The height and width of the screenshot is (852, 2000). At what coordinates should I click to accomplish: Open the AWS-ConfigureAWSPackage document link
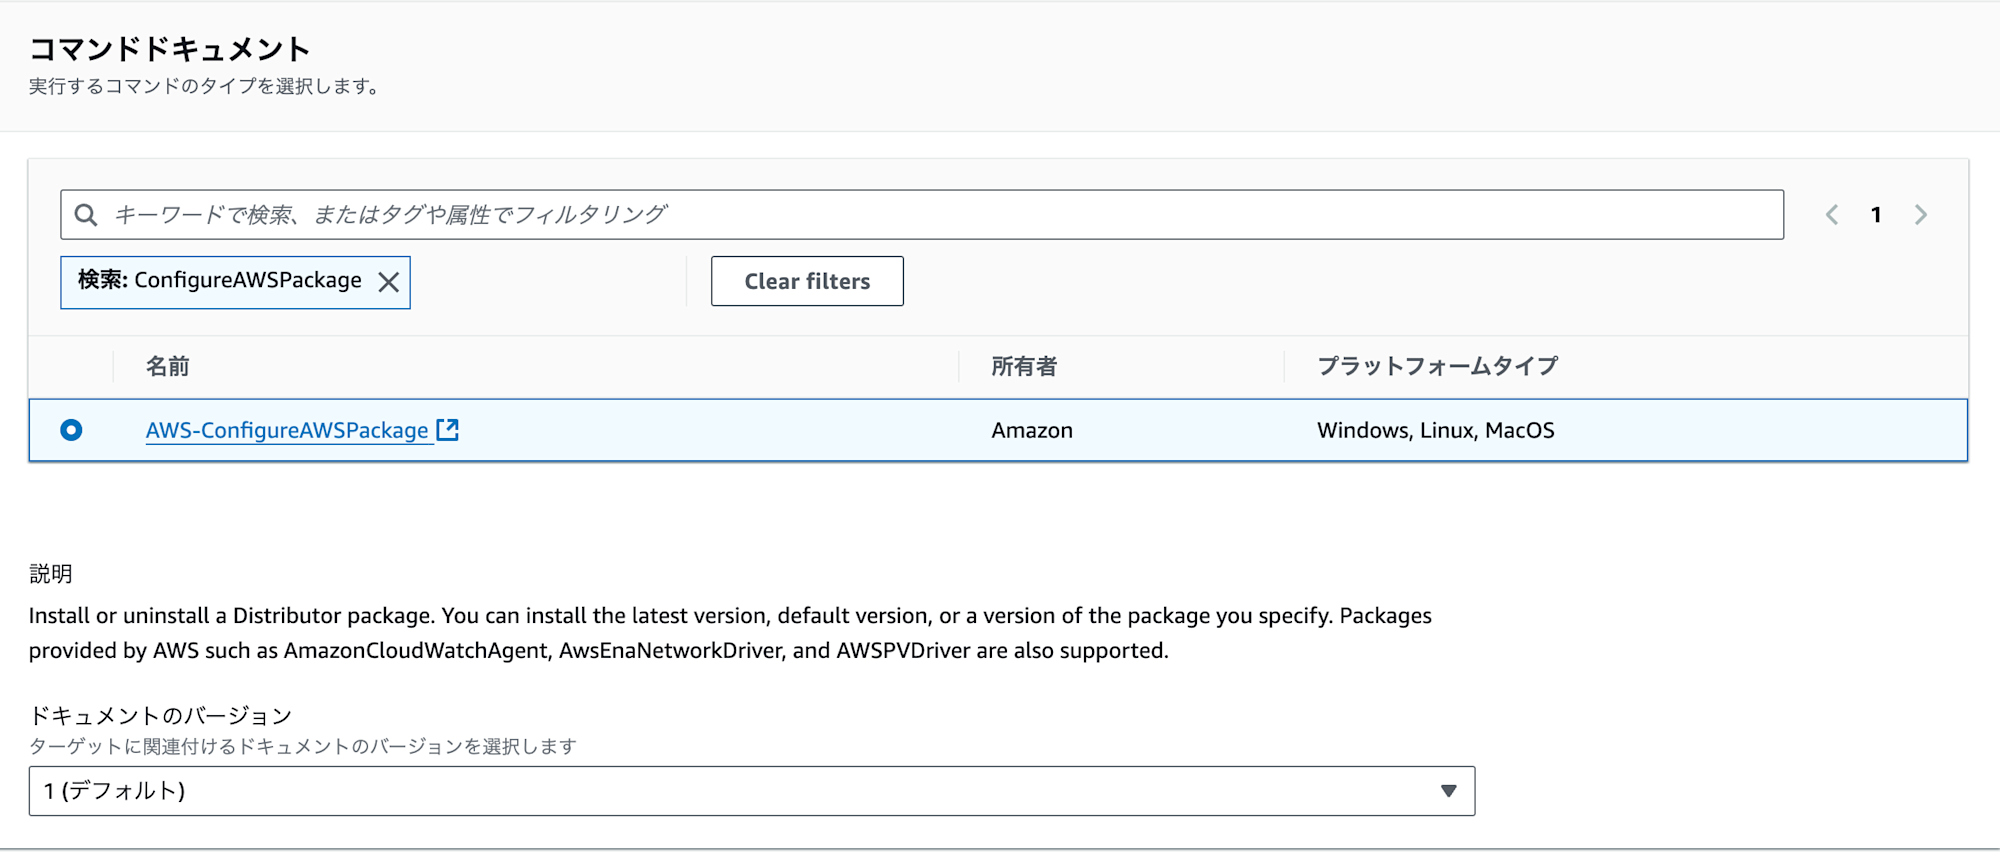[287, 430]
